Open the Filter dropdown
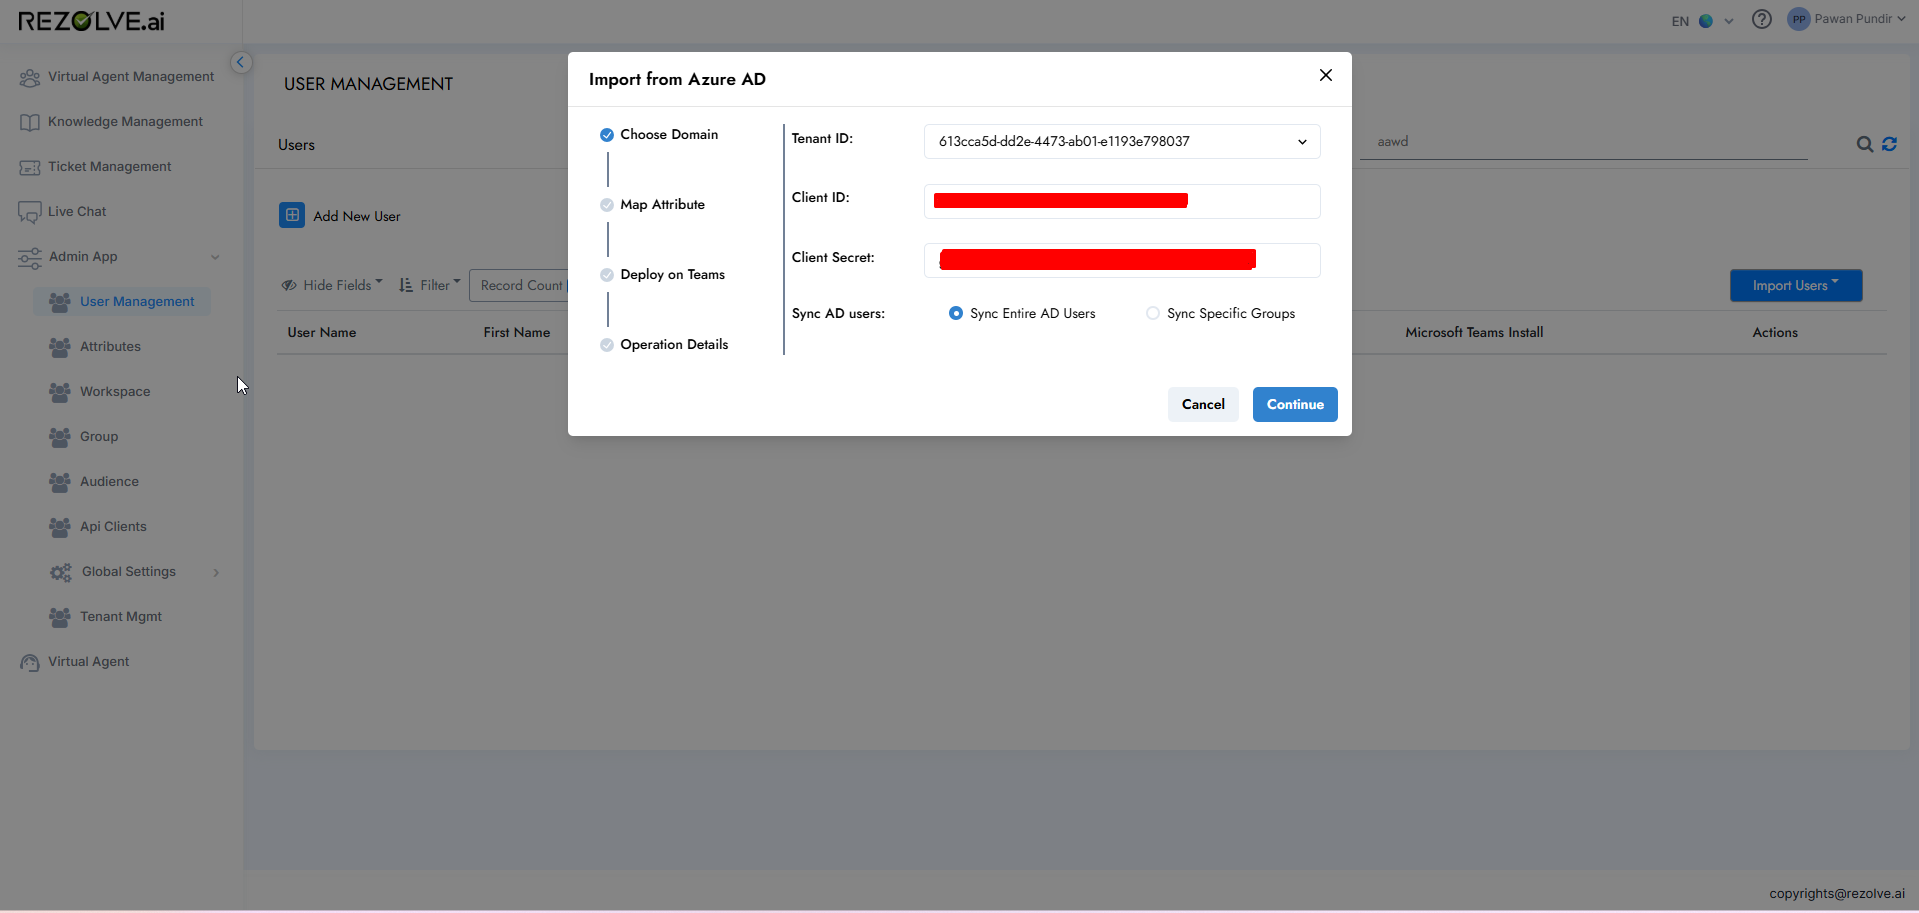Image resolution: width=1919 pixels, height=913 pixels. pos(430,285)
